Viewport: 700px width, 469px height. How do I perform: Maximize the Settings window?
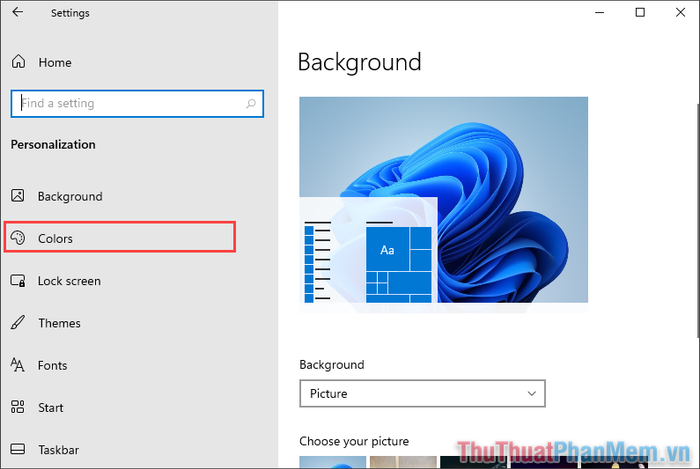pyautogui.click(x=640, y=12)
